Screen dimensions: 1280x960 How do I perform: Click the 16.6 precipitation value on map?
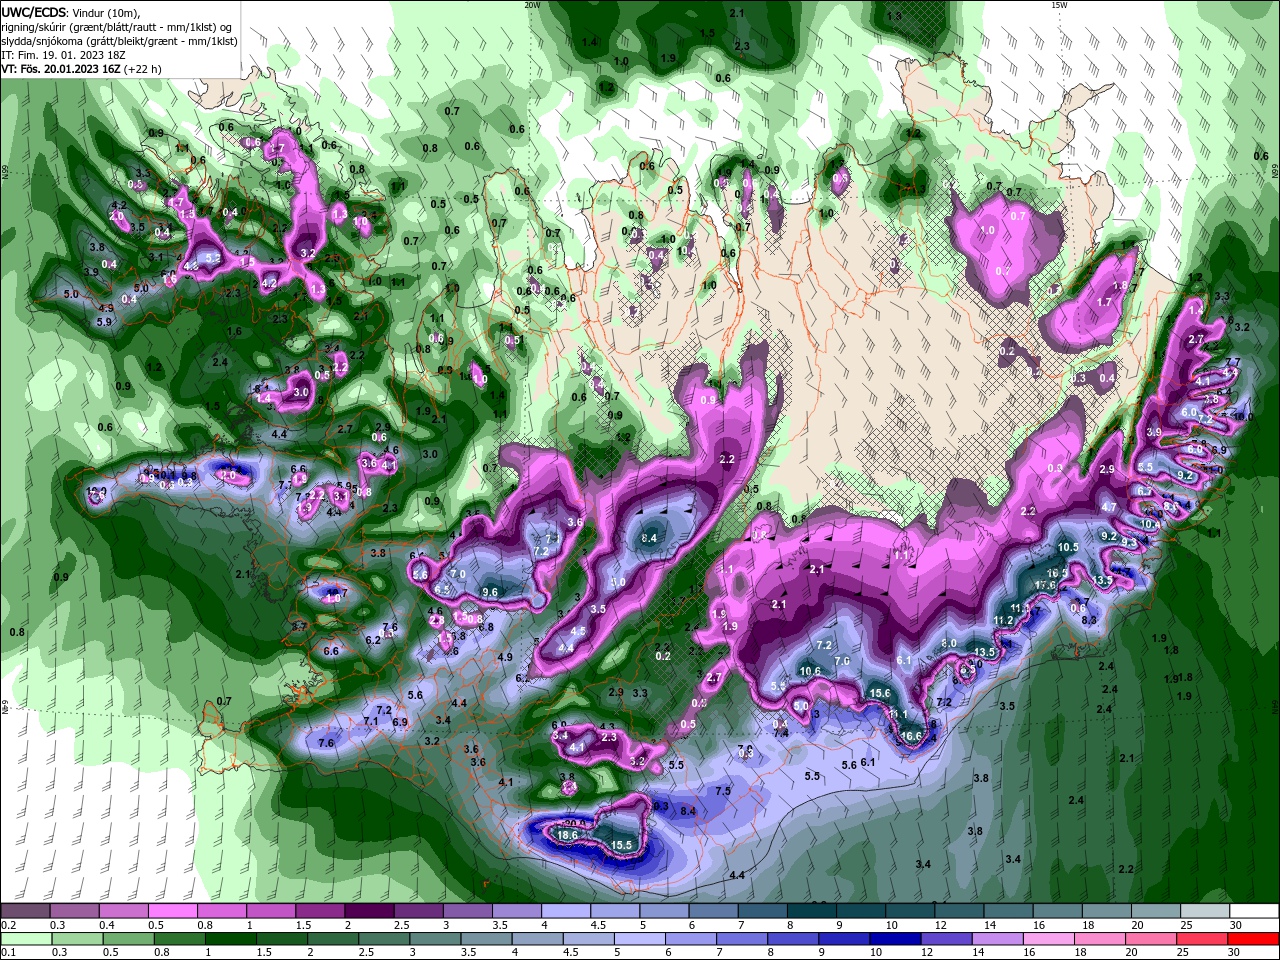pyautogui.click(x=910, y=736)
